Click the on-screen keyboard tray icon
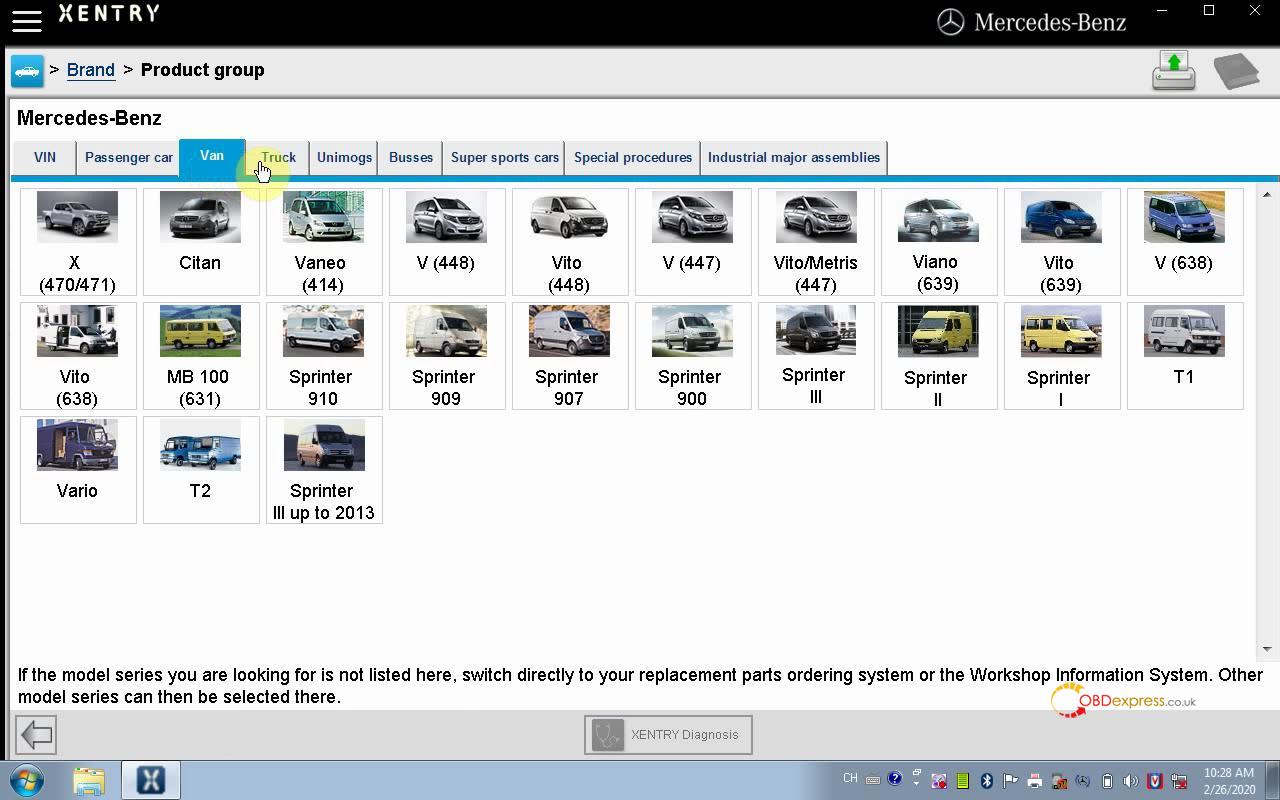The height and width of the screenshot is (800, 1280). point(873,780)
